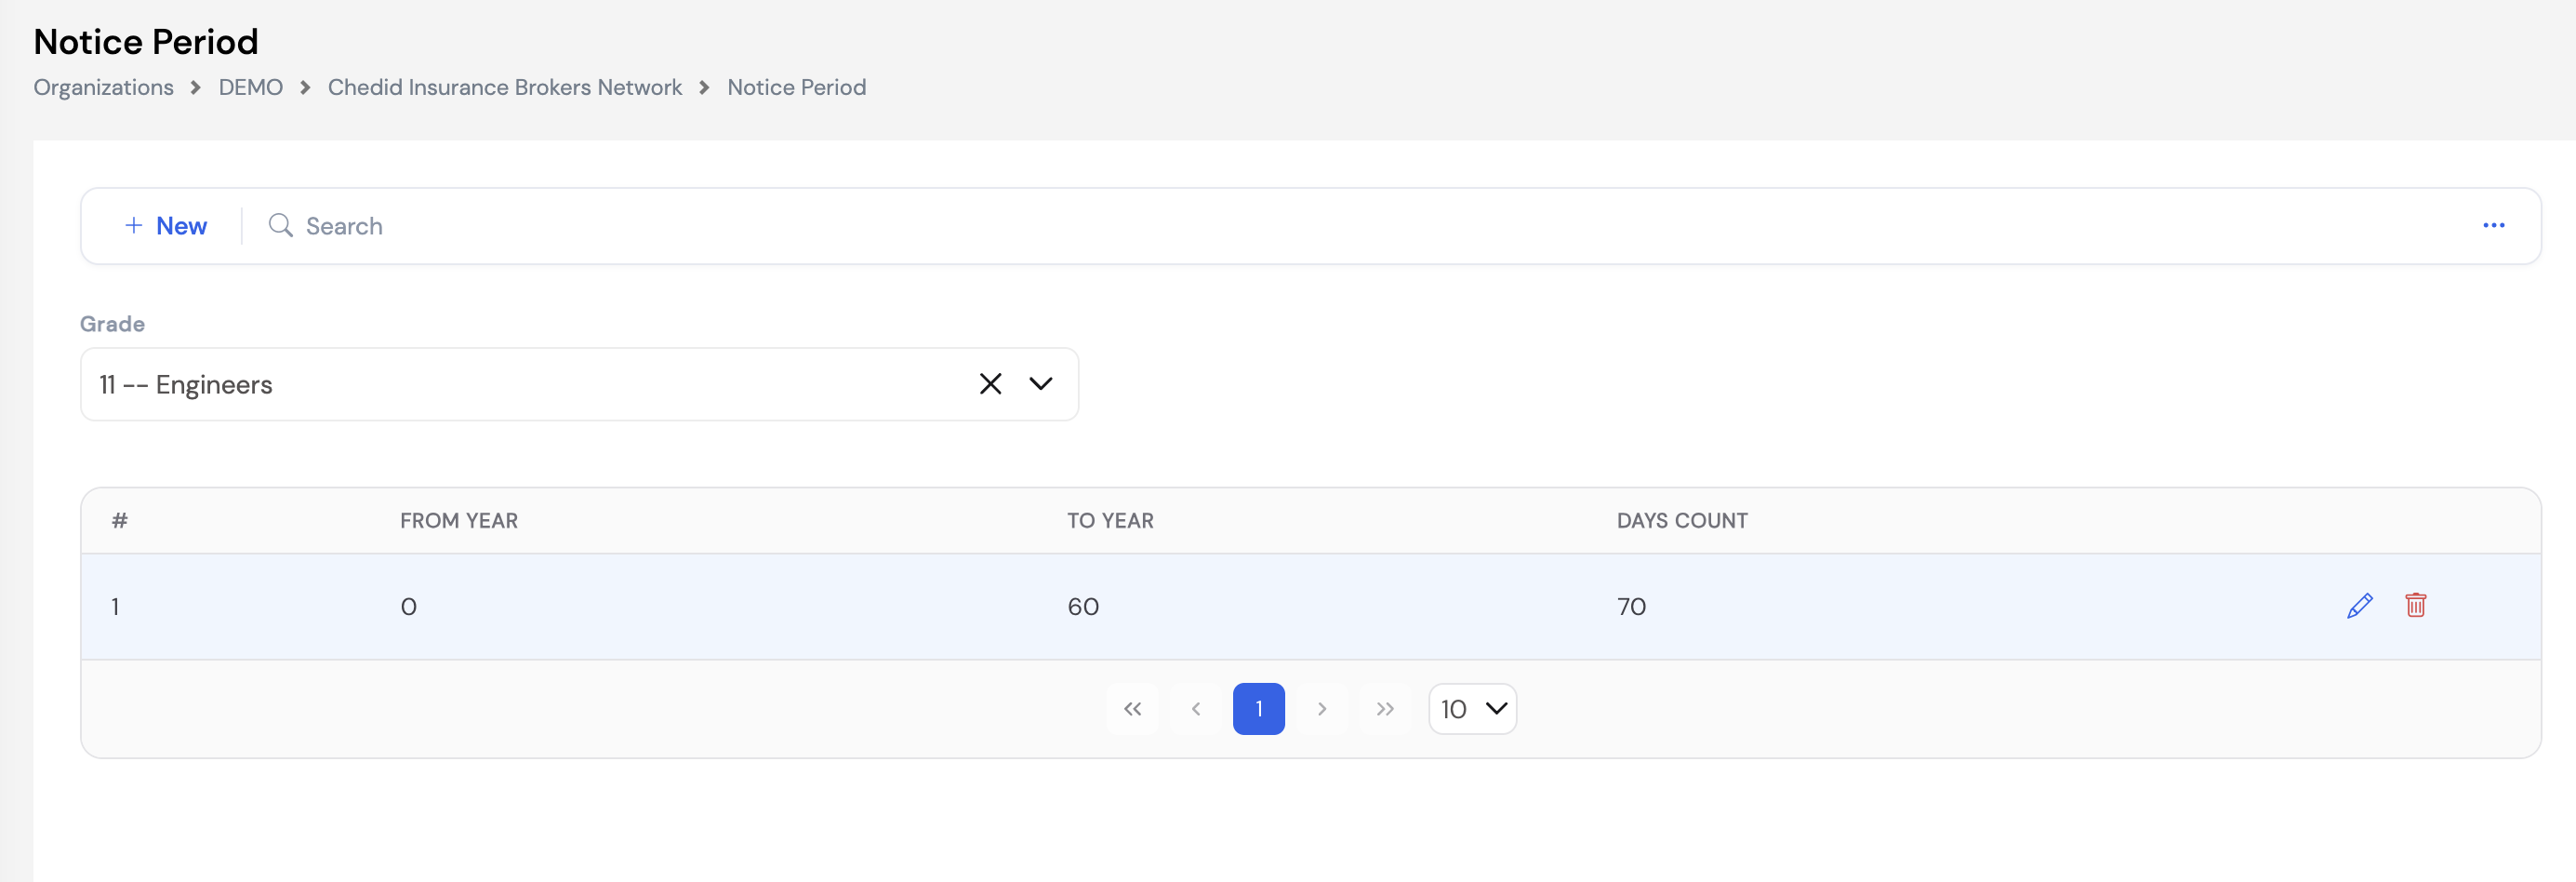The height and width of the screenshot is (882, 2576).
Task: Delete row 1 with the trash icon
Action: click(x=2415, y=606)
